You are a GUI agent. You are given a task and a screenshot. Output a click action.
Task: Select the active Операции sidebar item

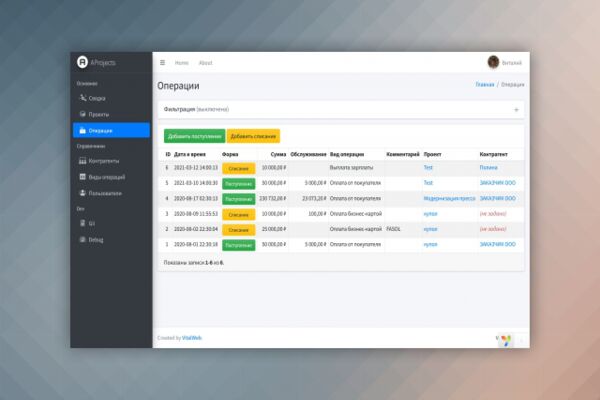111,130
